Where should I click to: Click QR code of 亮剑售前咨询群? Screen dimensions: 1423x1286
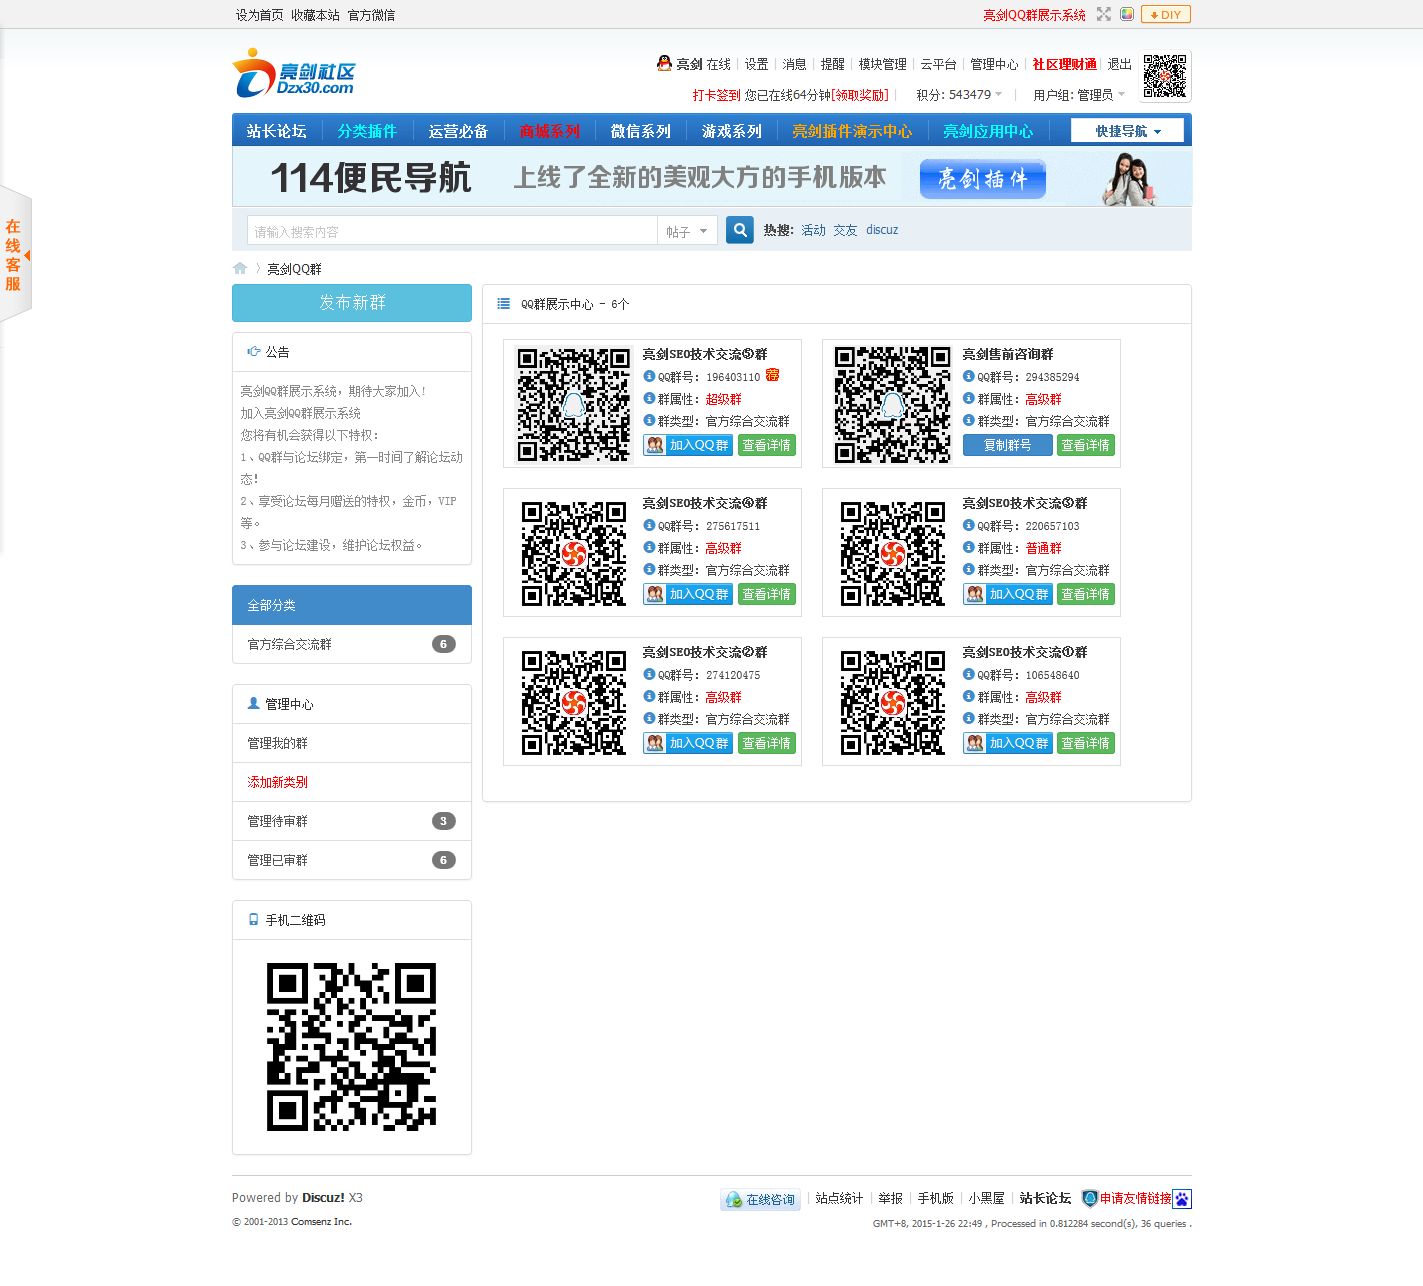pyautogui.click(x=892, y=403)
